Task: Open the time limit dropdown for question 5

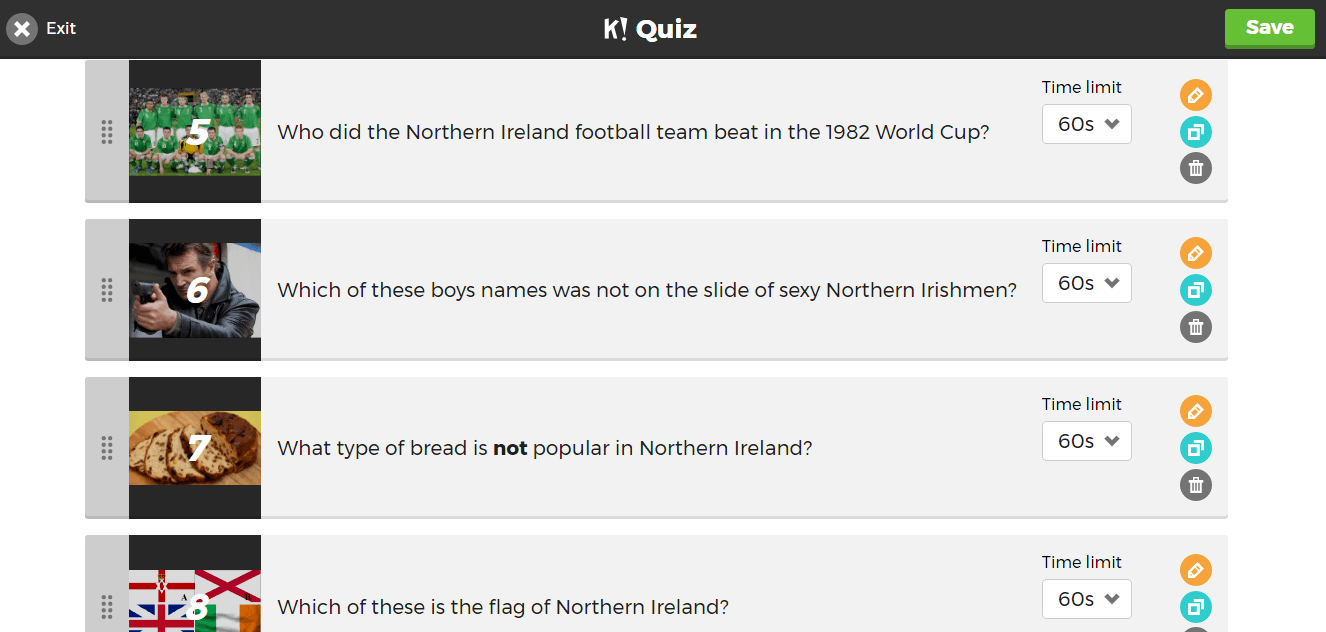Action: coord(1087,124)
